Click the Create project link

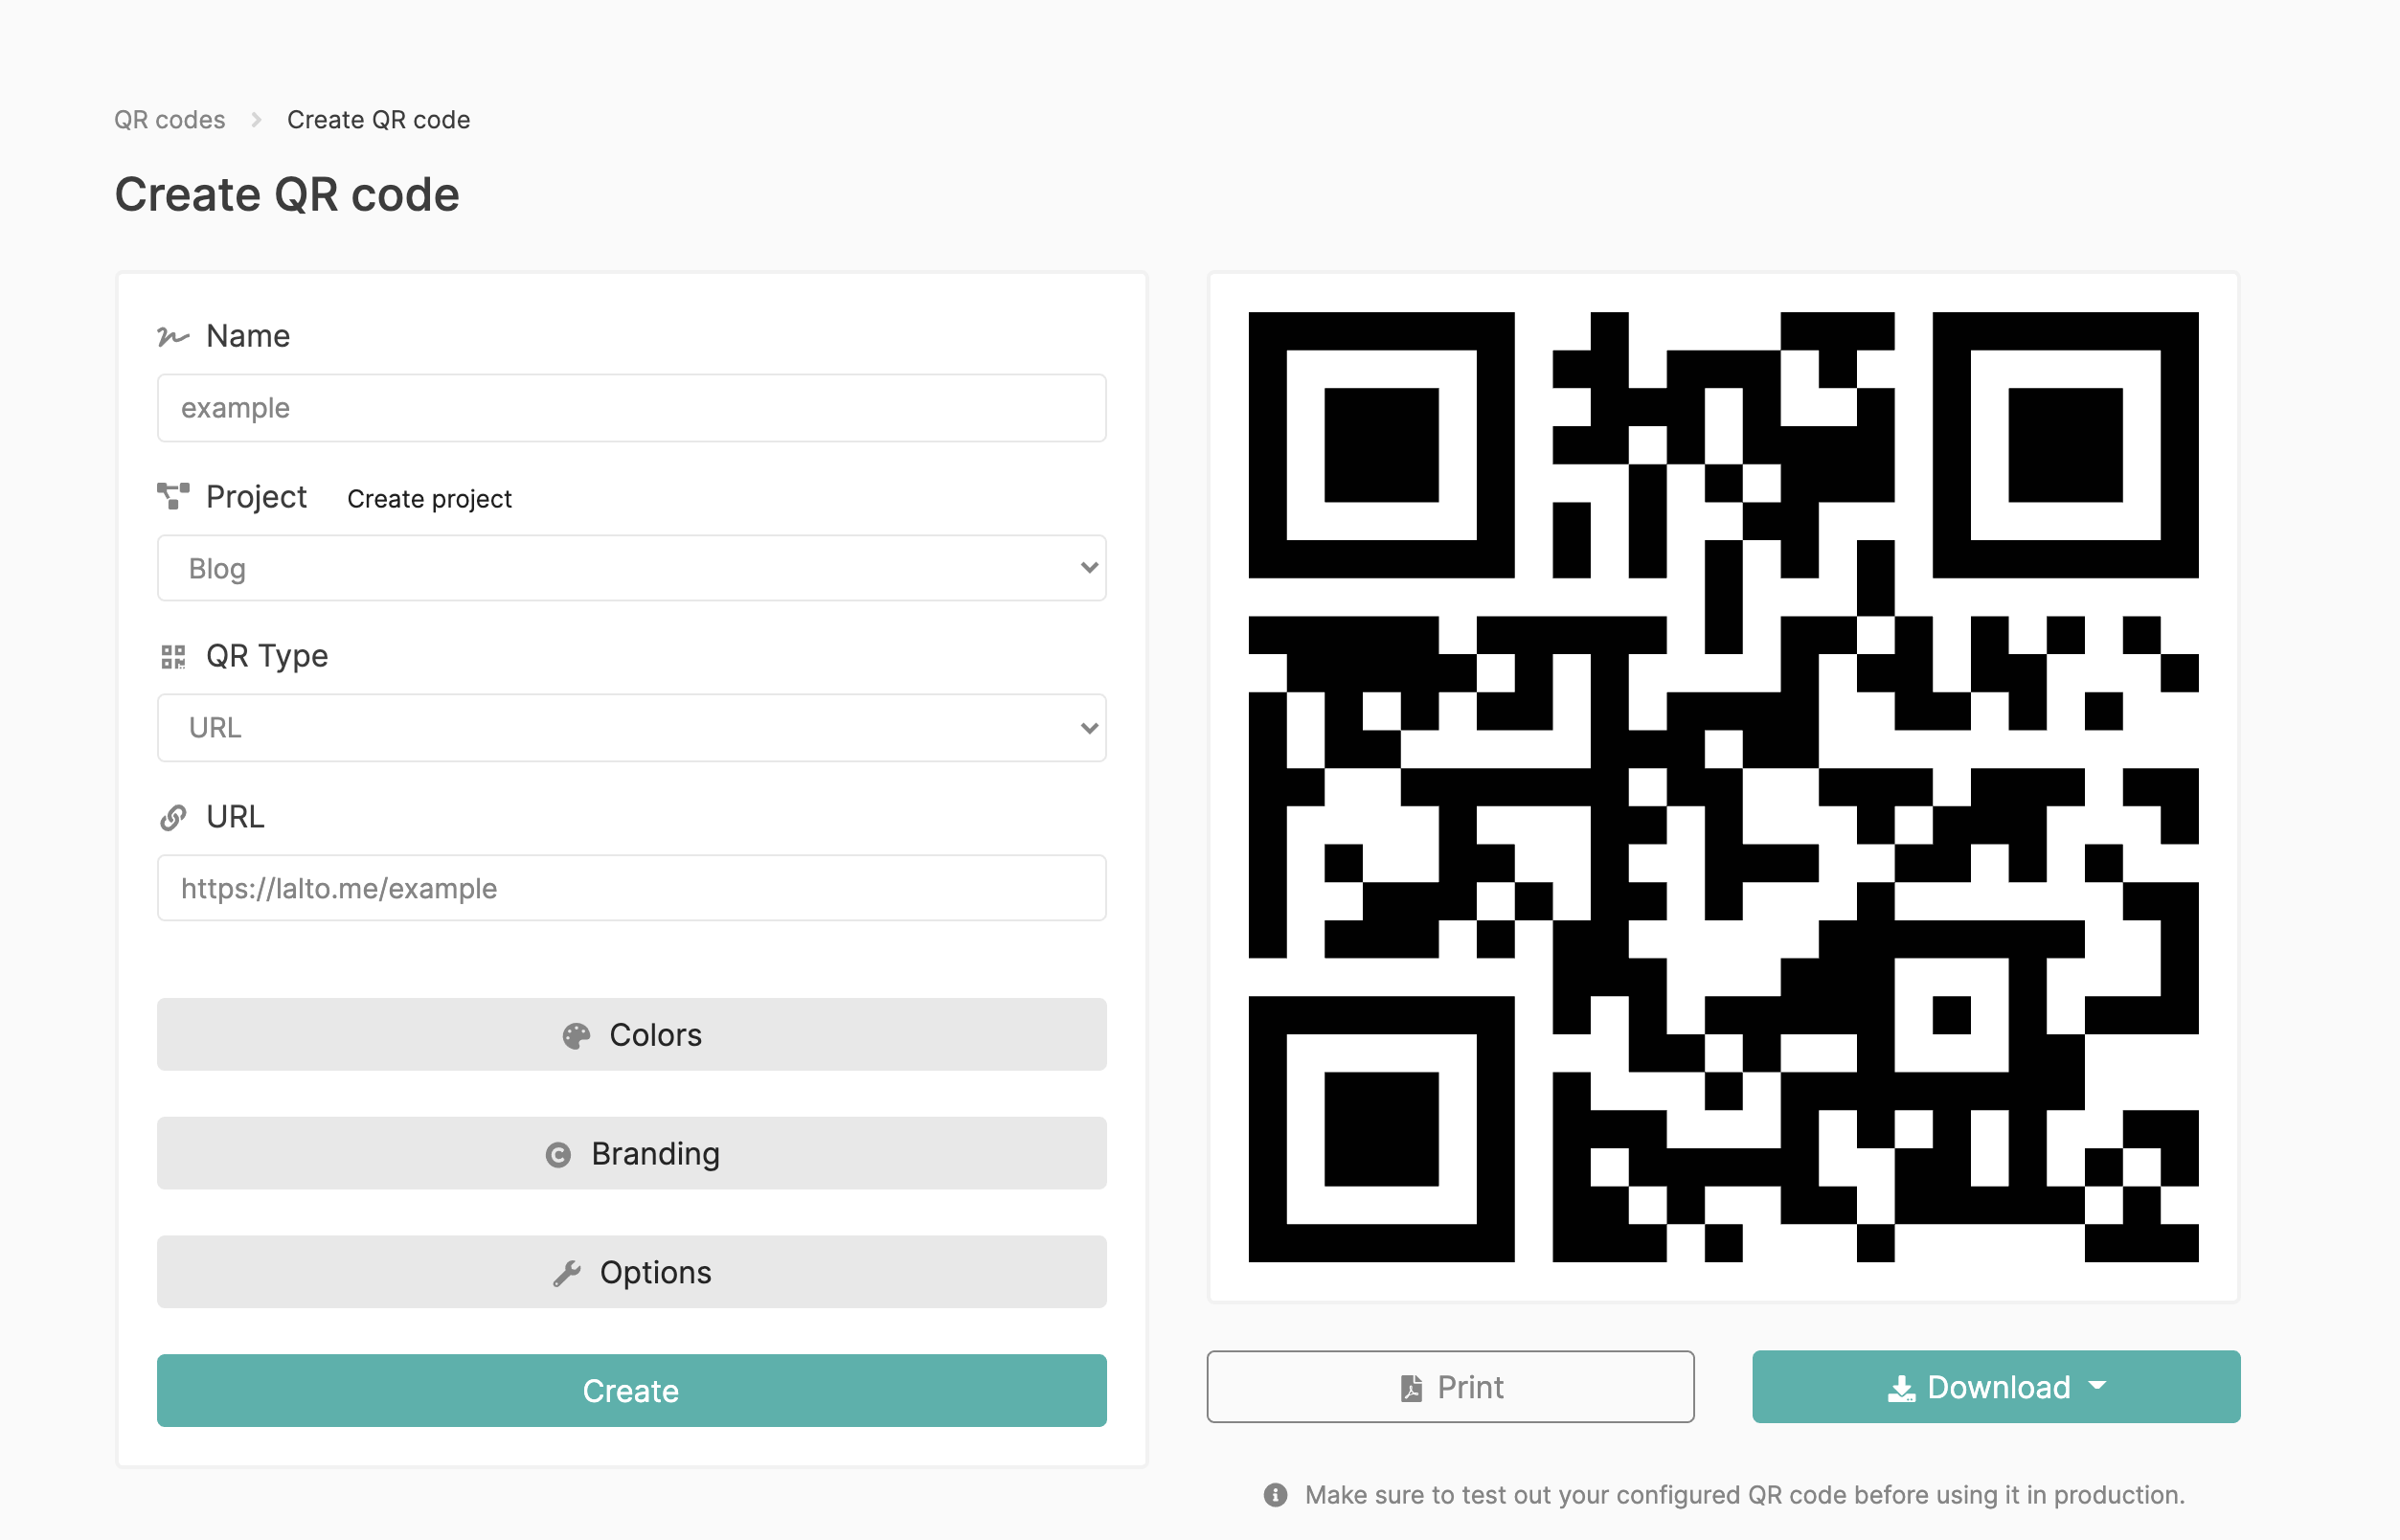429,499
